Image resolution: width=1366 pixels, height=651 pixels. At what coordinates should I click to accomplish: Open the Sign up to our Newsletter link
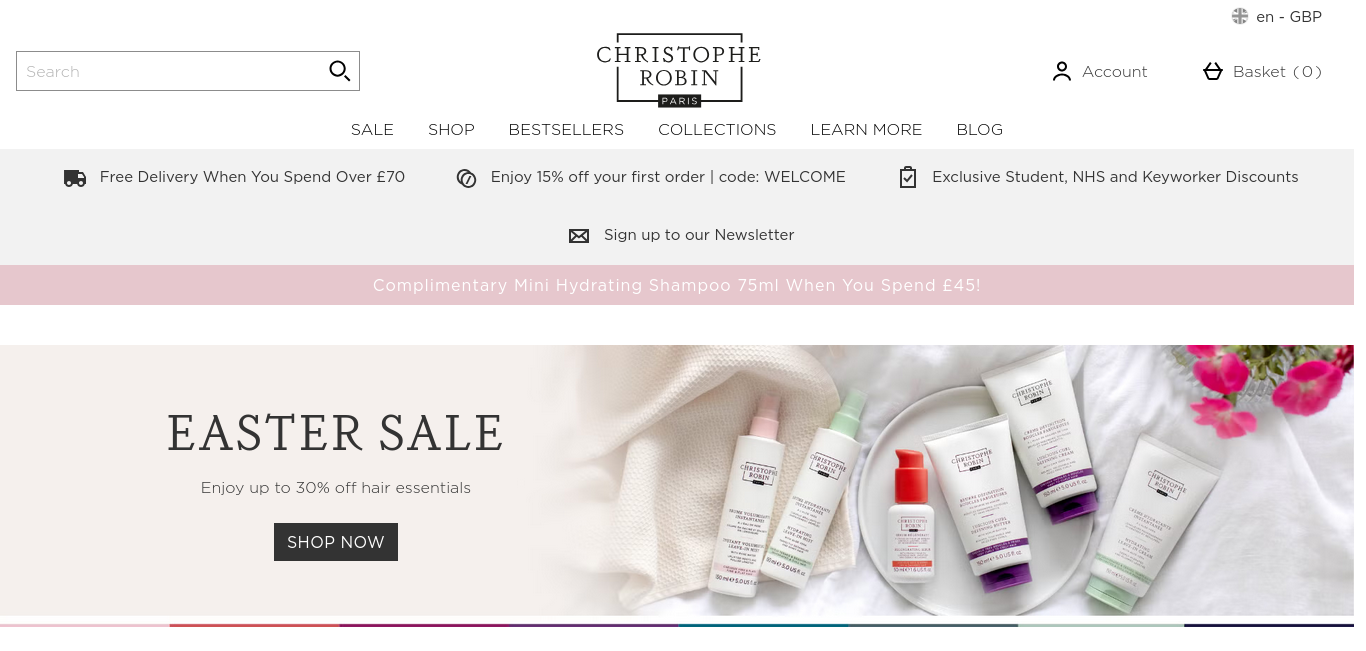[699, 235]
